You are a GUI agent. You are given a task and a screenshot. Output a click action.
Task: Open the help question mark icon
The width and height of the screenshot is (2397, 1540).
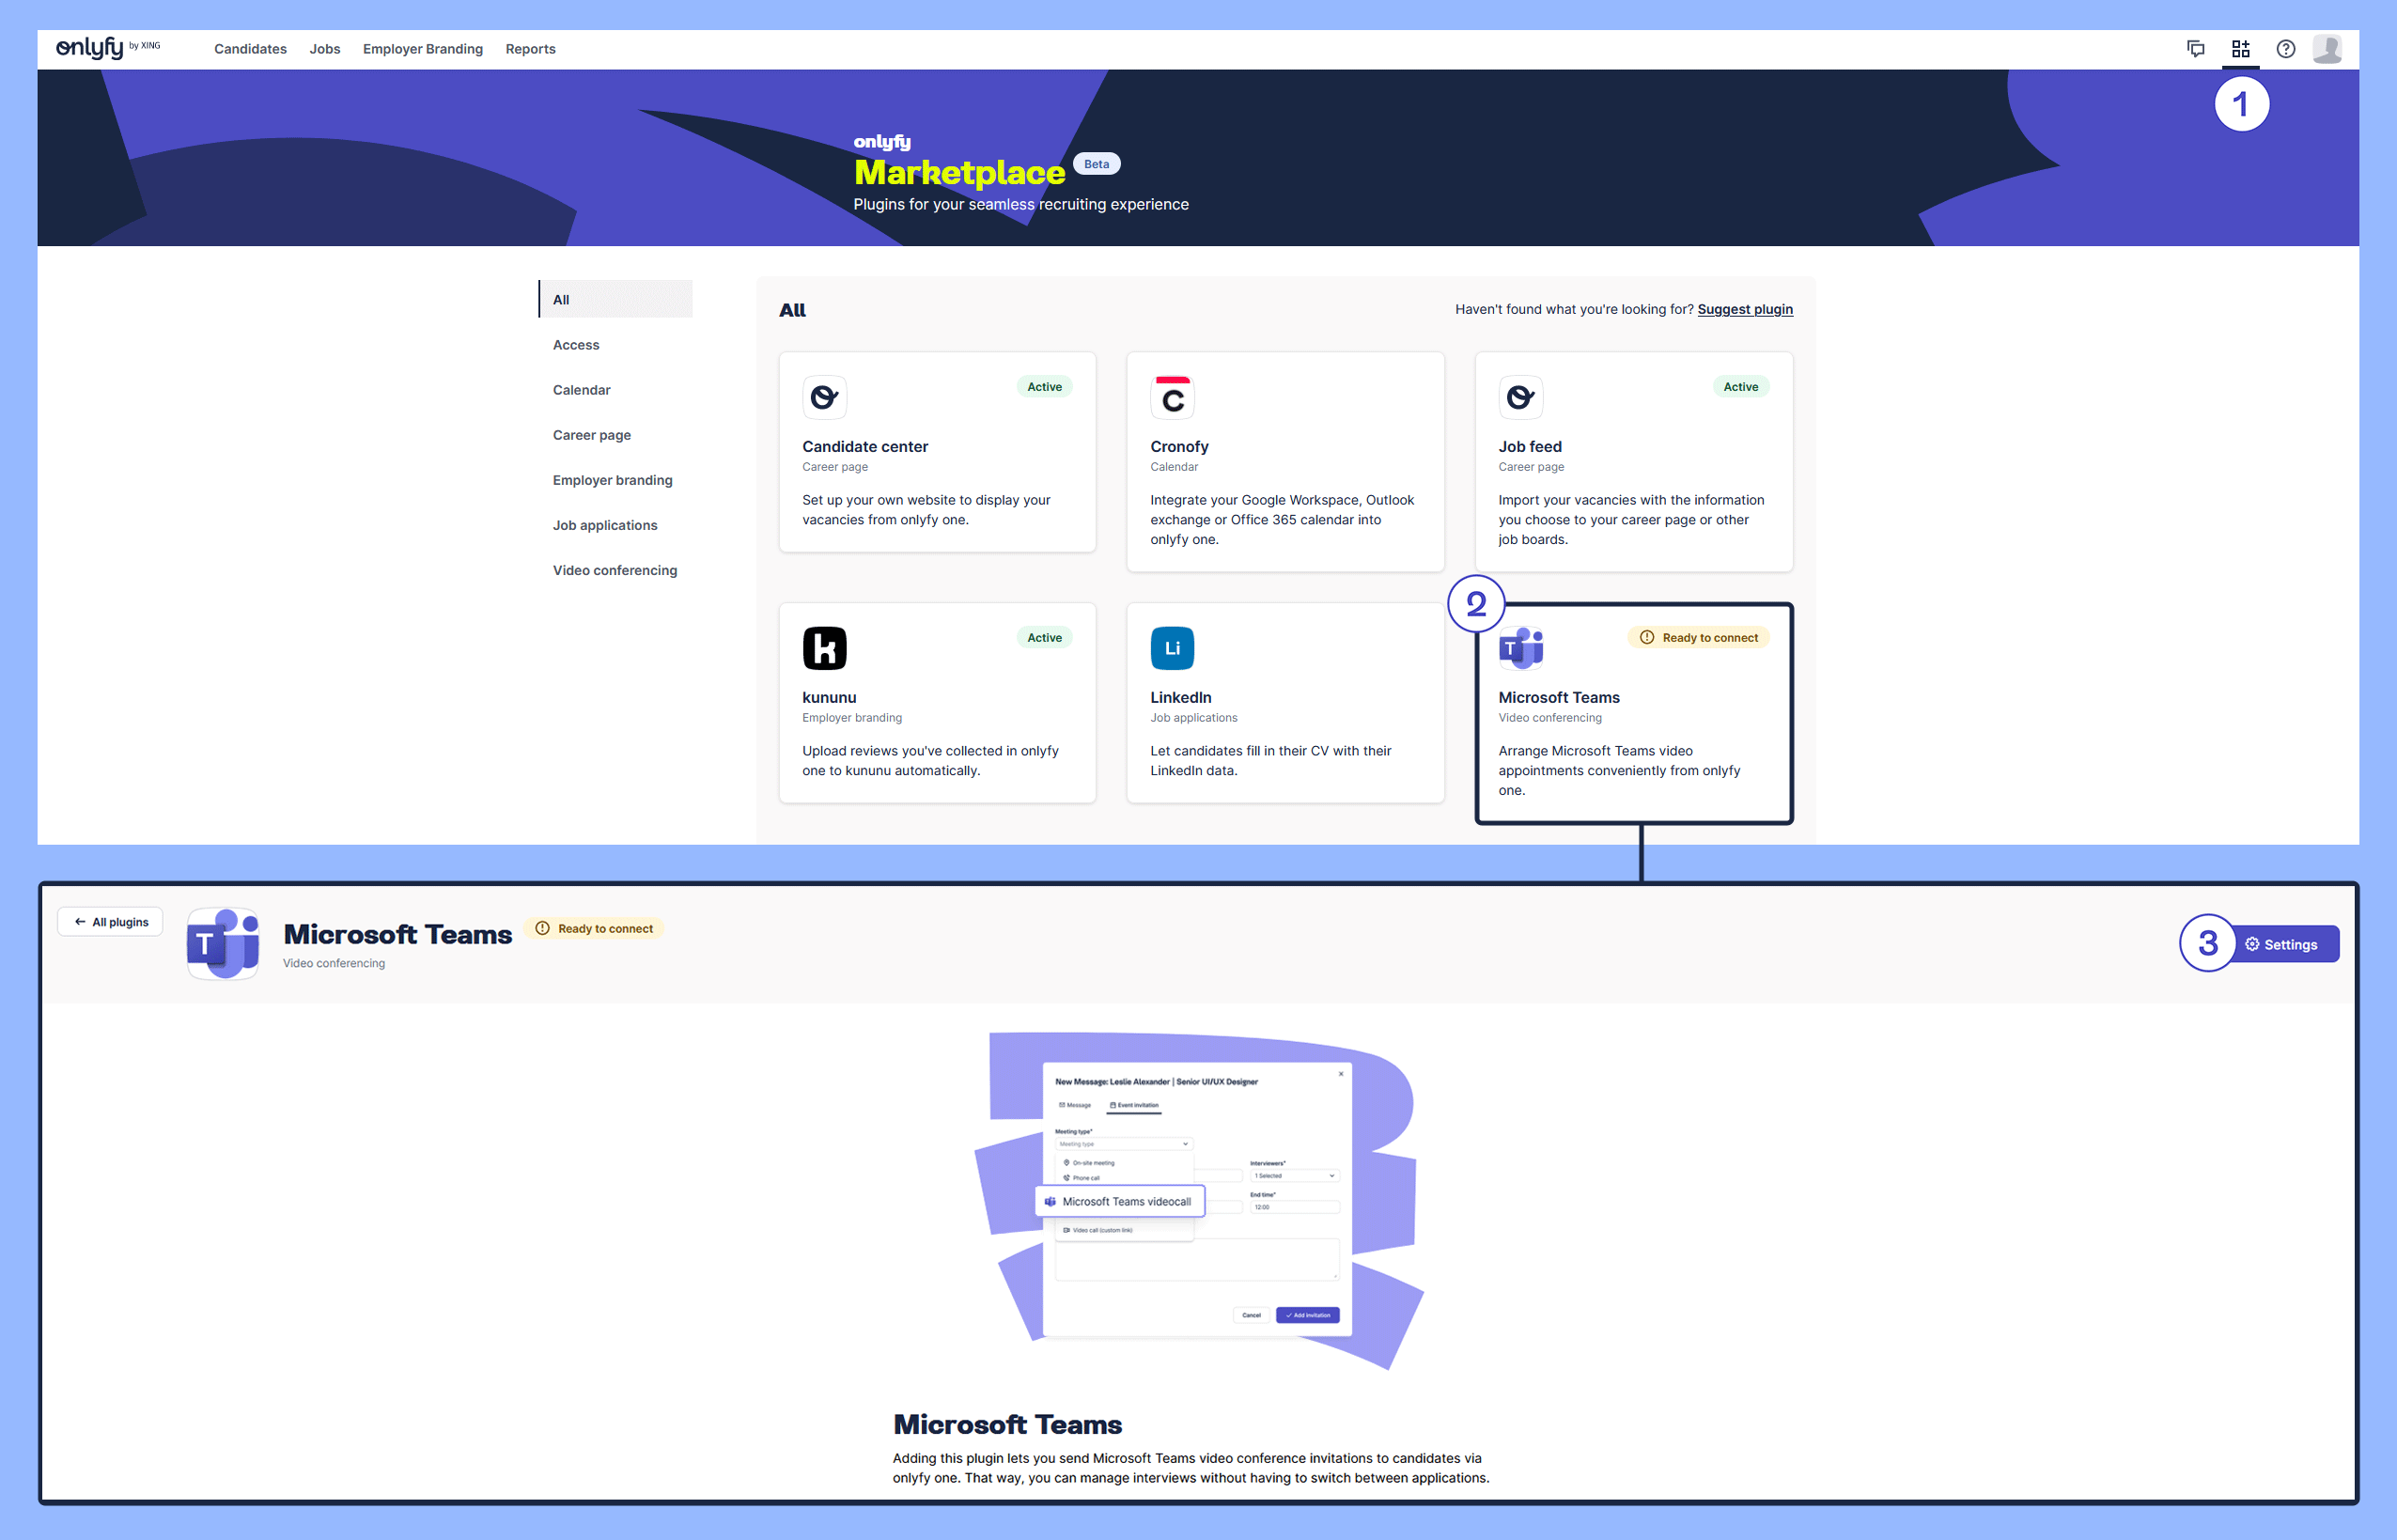click(2286, 48)
